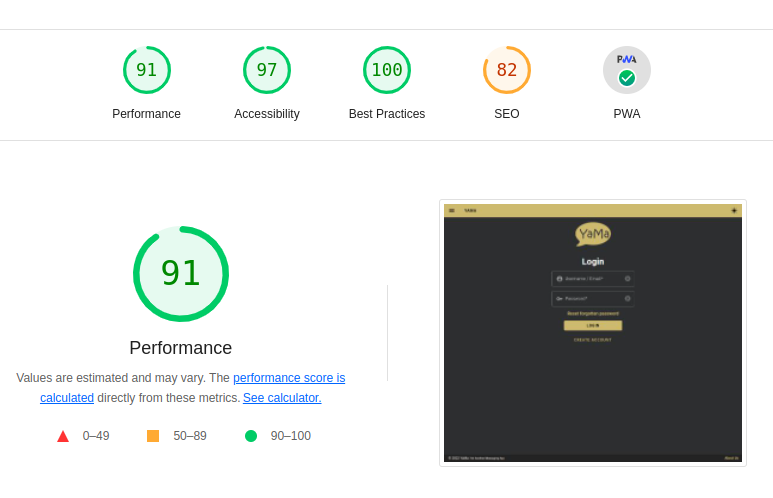Image resolution: width=773 pixels, height=498 pixels.
Task: Click the Create Account text in screenshot
Action: tap(593, 340)
